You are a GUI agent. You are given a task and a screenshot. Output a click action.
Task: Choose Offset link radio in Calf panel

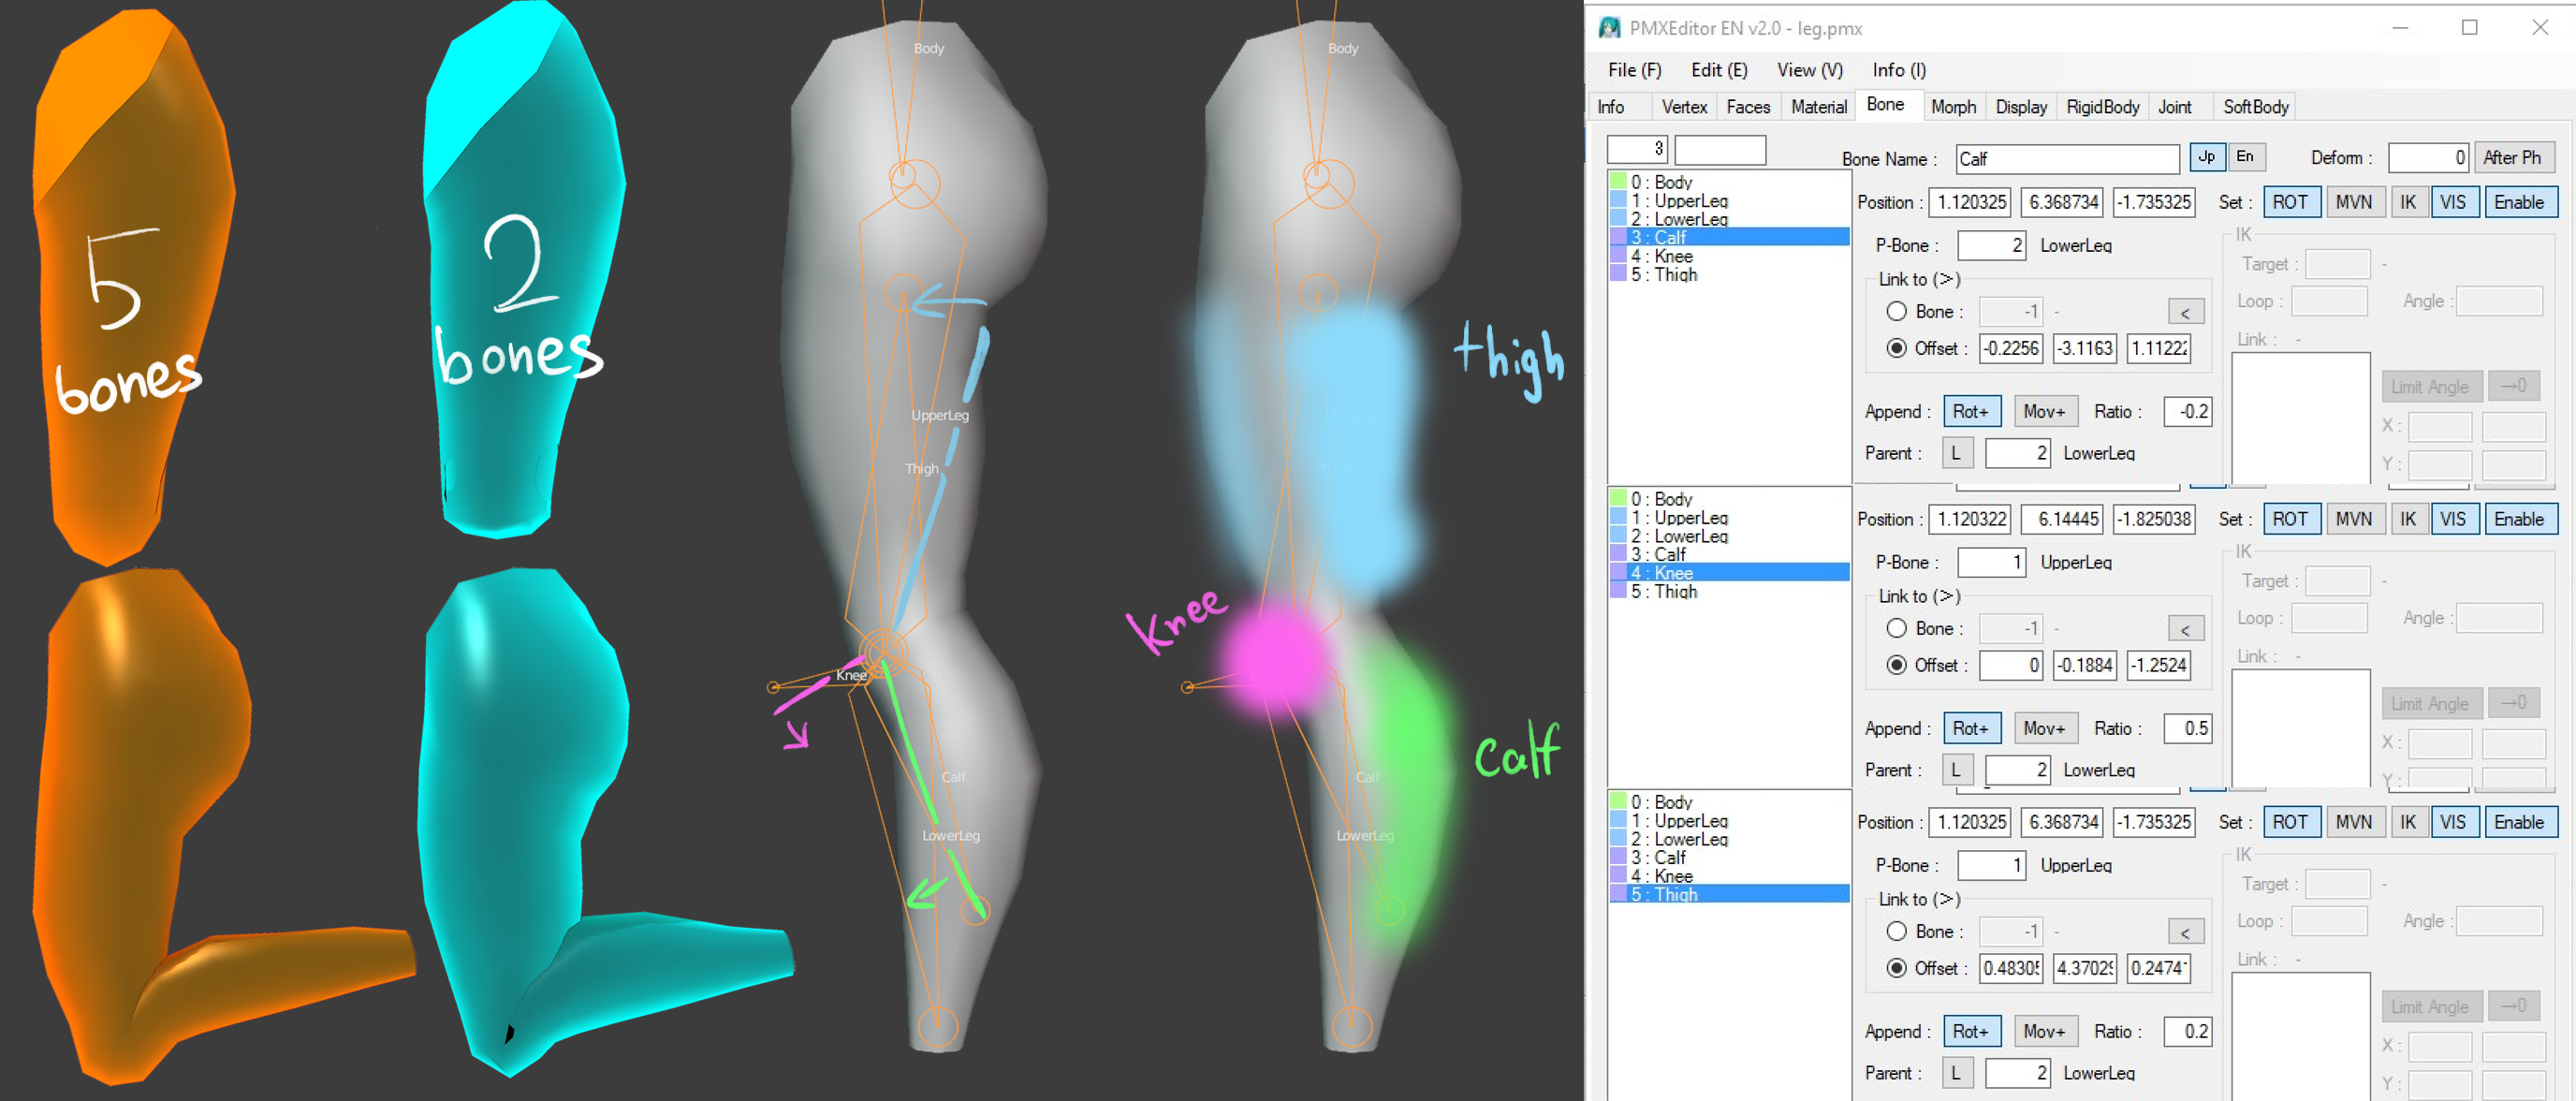click(x=1895, y=348)
